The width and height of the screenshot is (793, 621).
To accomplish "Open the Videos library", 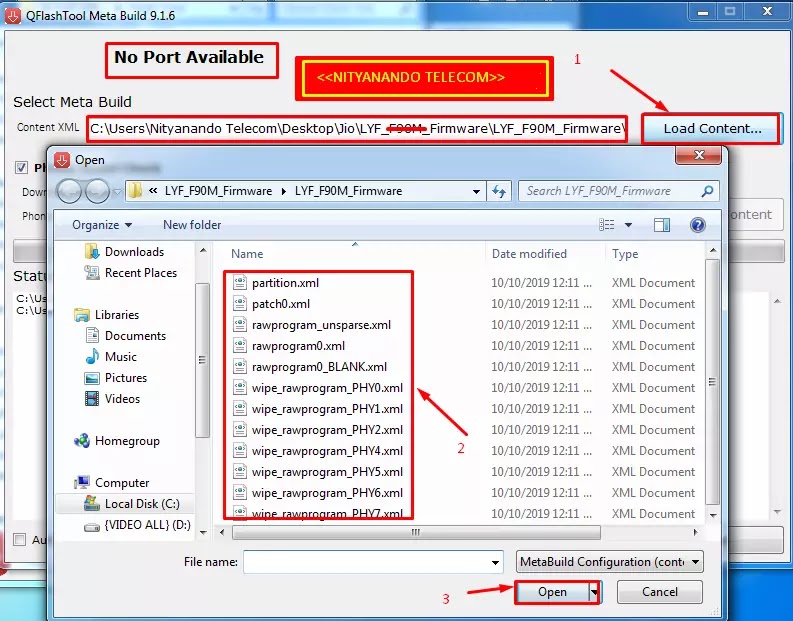I will click(122, 398).
